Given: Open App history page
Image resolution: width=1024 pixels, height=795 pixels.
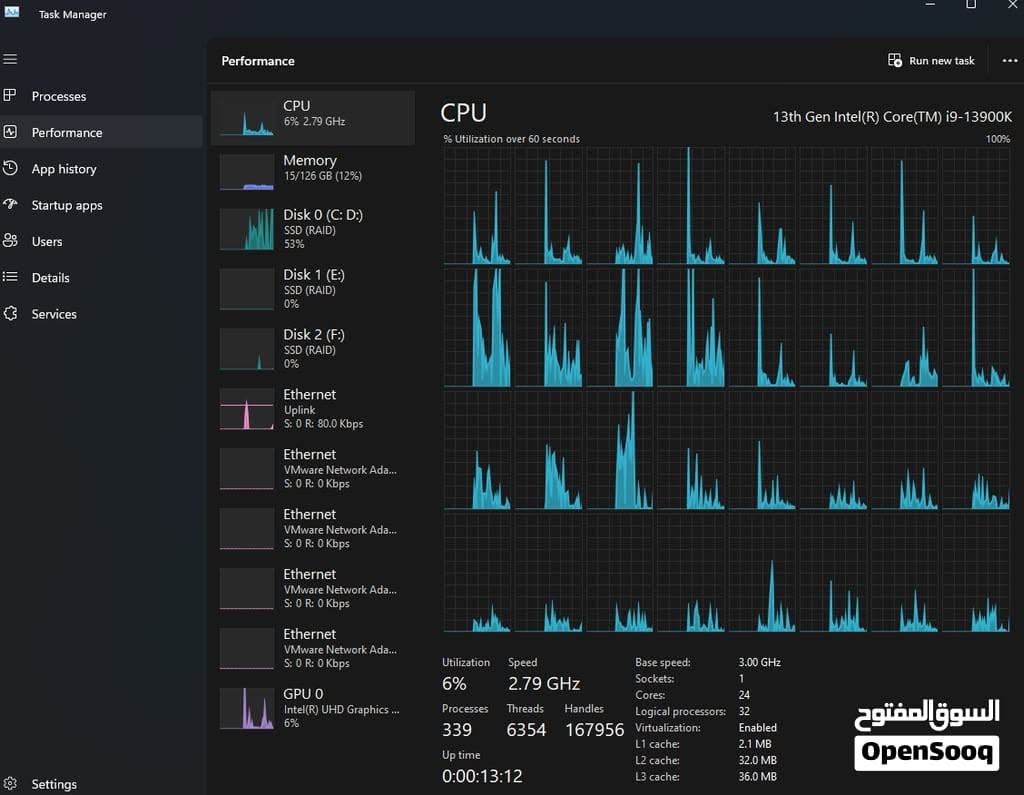Looking at the screenshot, I should (101, 169).
